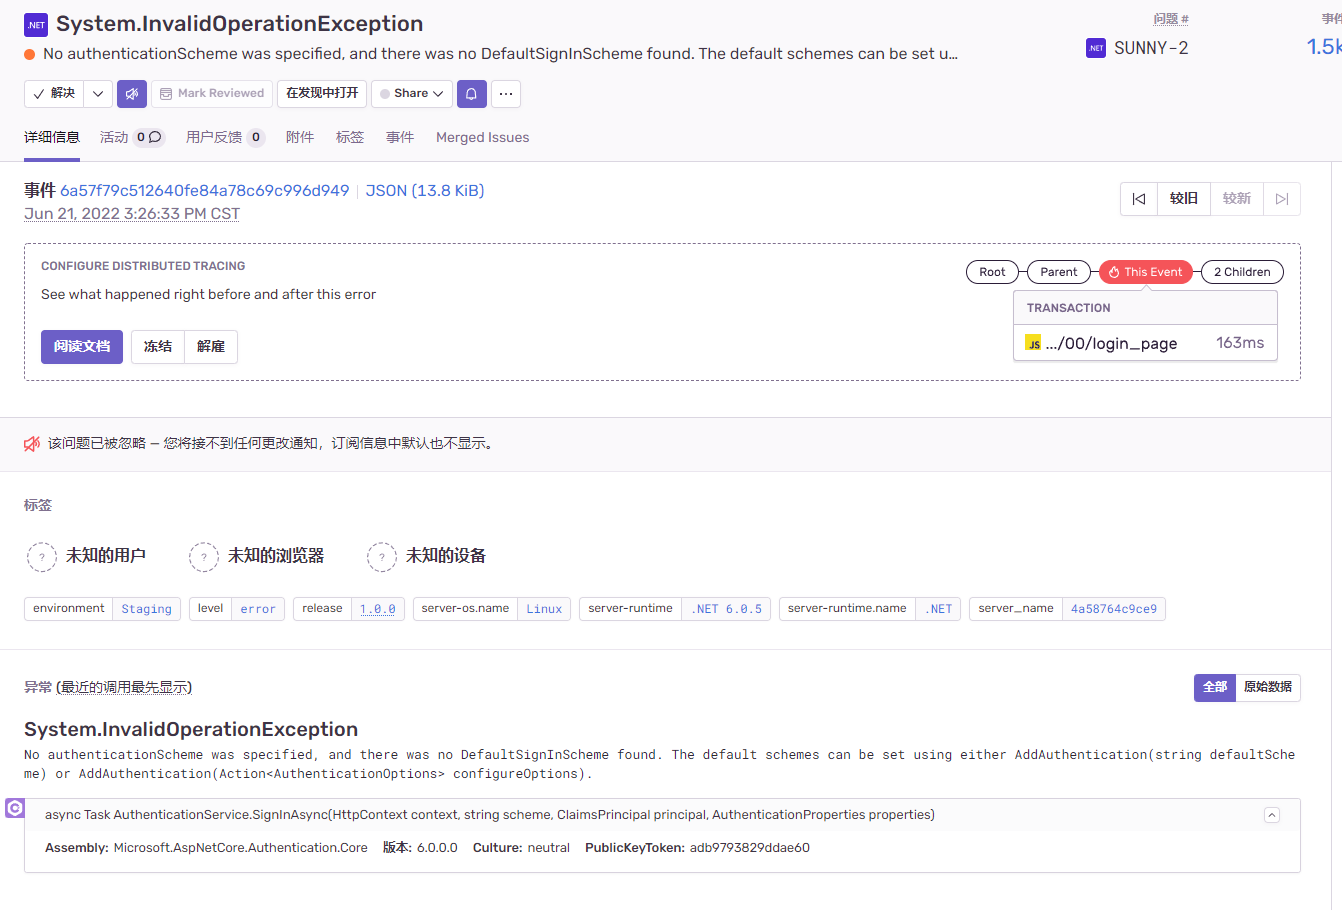The height and width of the screenshot is (910, 1342).
Task: Click the 较旧 older event button
Action: click(x=1184, y=199)
